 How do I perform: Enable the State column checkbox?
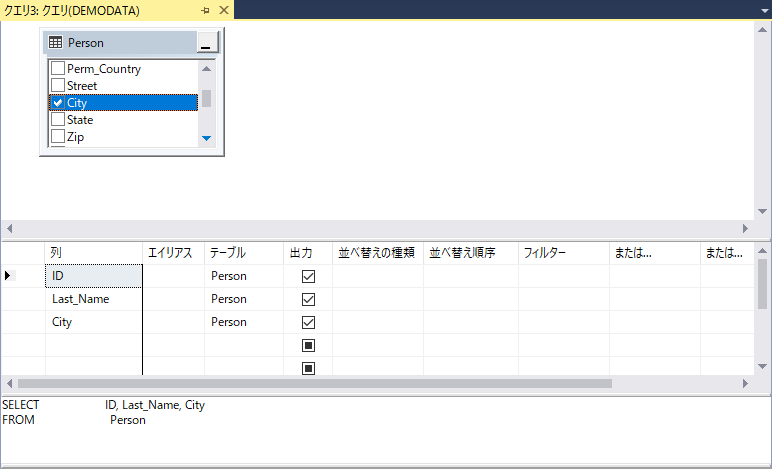[58, 120]
